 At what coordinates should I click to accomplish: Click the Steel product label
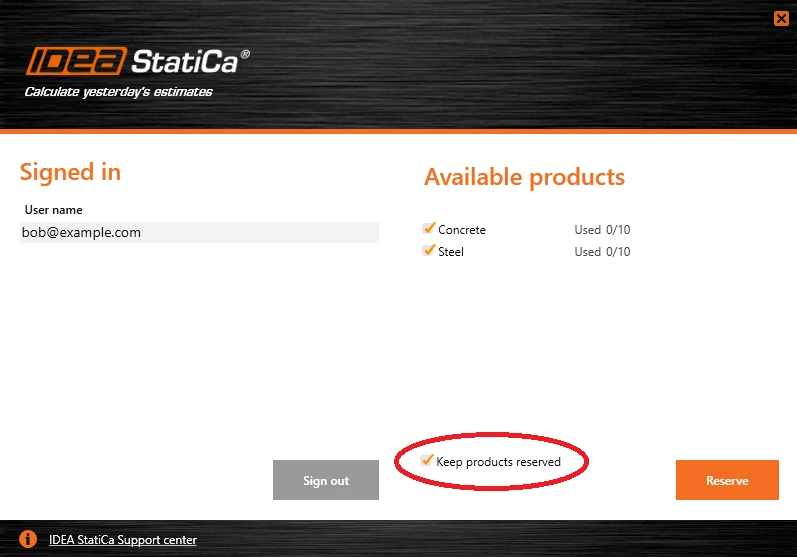pos(451,252)
